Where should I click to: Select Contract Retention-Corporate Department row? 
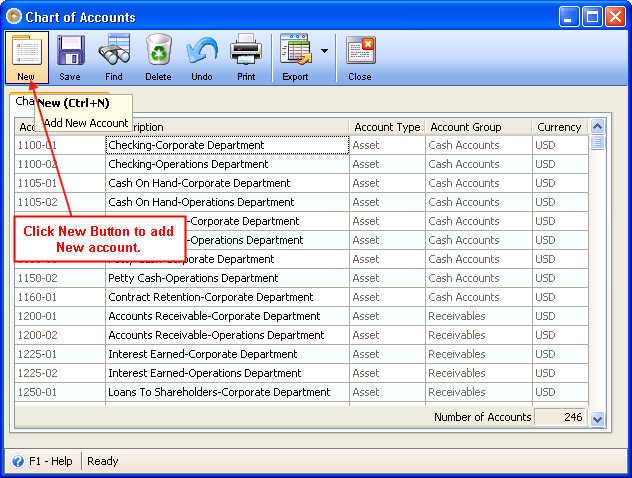click(210, 297)
